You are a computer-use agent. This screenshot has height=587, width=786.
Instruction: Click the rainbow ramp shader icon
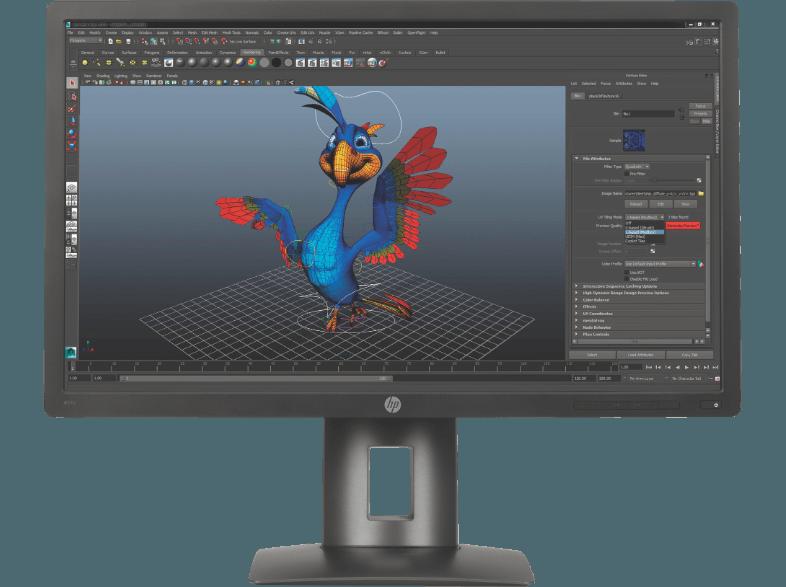(x=252, y=63)
